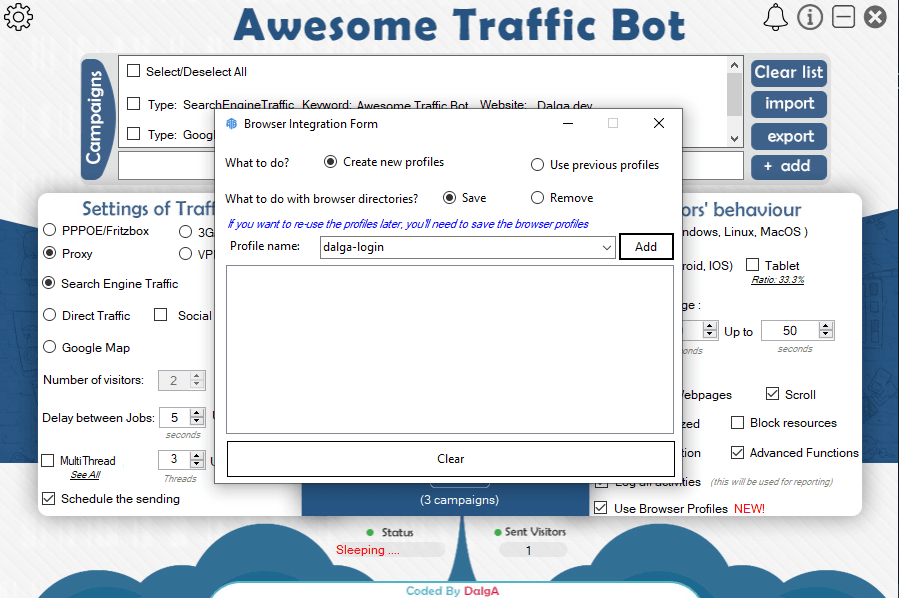Minimize the Browser Integration Form dialog
The width and height of the screenshot is (899, 598).
[568, 123]
